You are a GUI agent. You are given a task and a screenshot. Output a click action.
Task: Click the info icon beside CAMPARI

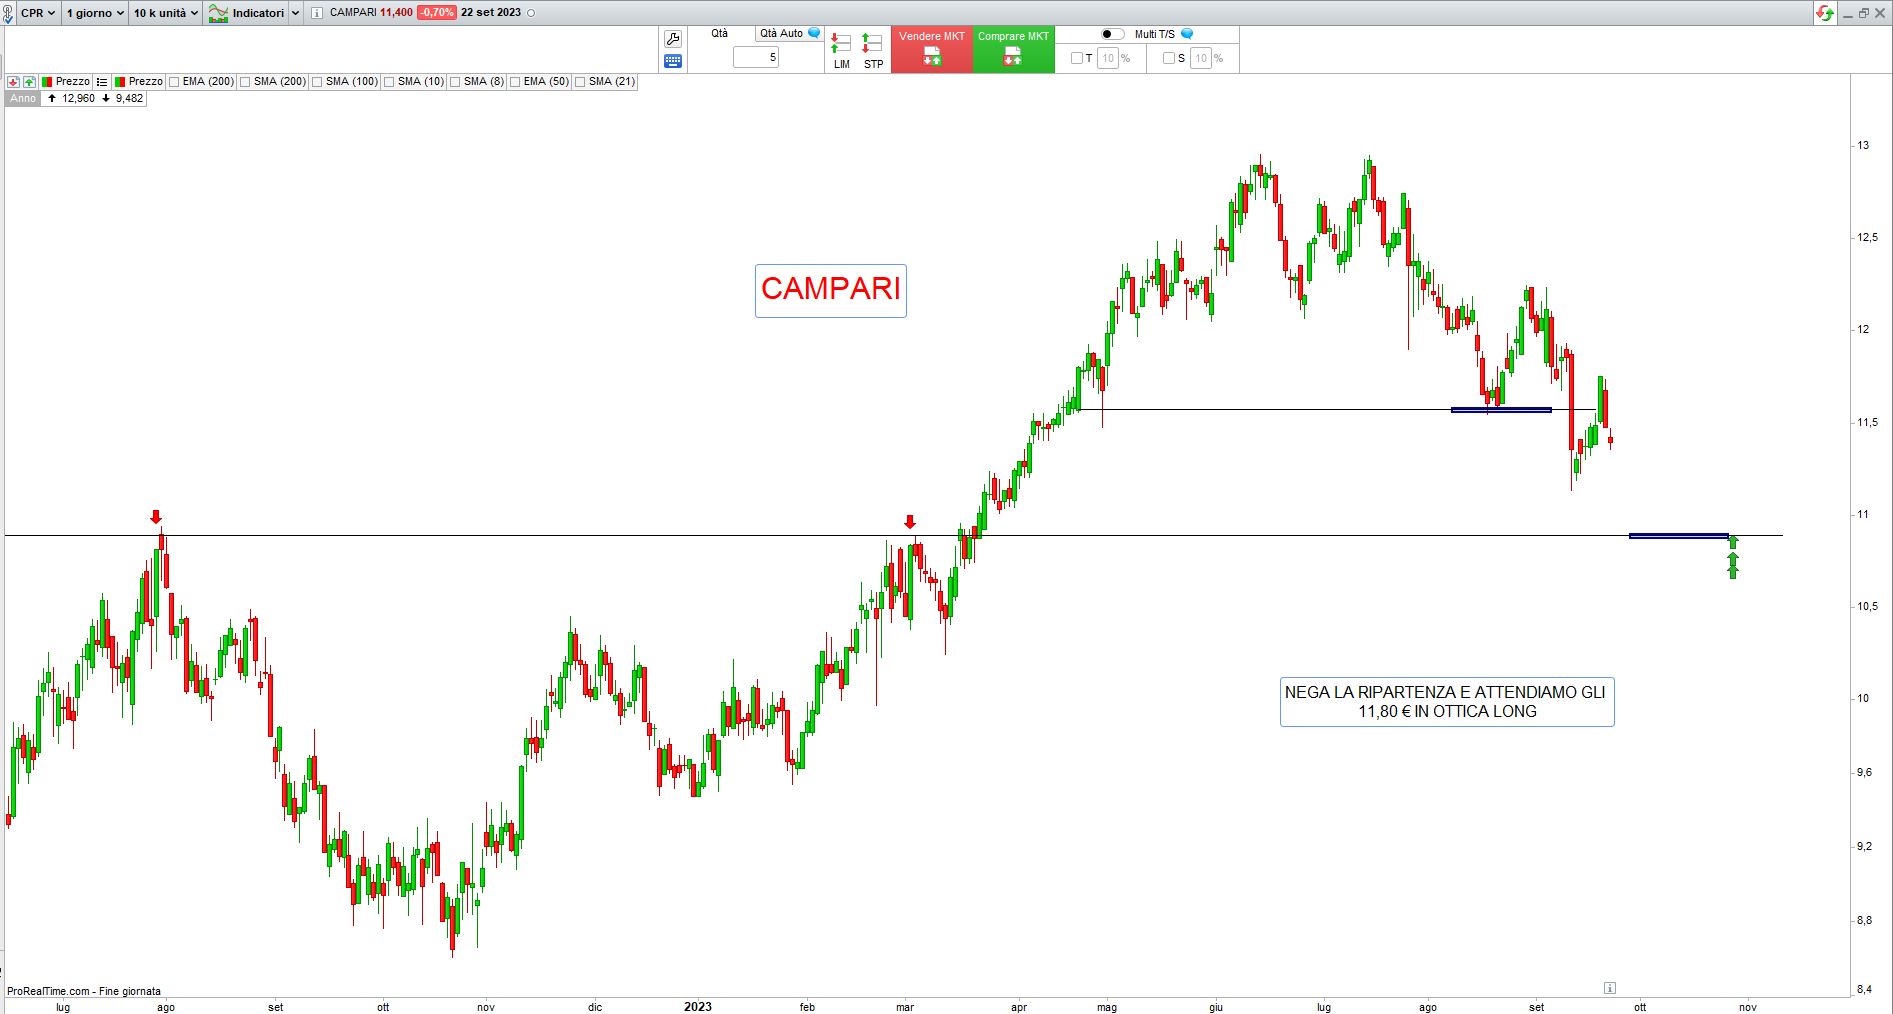(x=317, y=13)
